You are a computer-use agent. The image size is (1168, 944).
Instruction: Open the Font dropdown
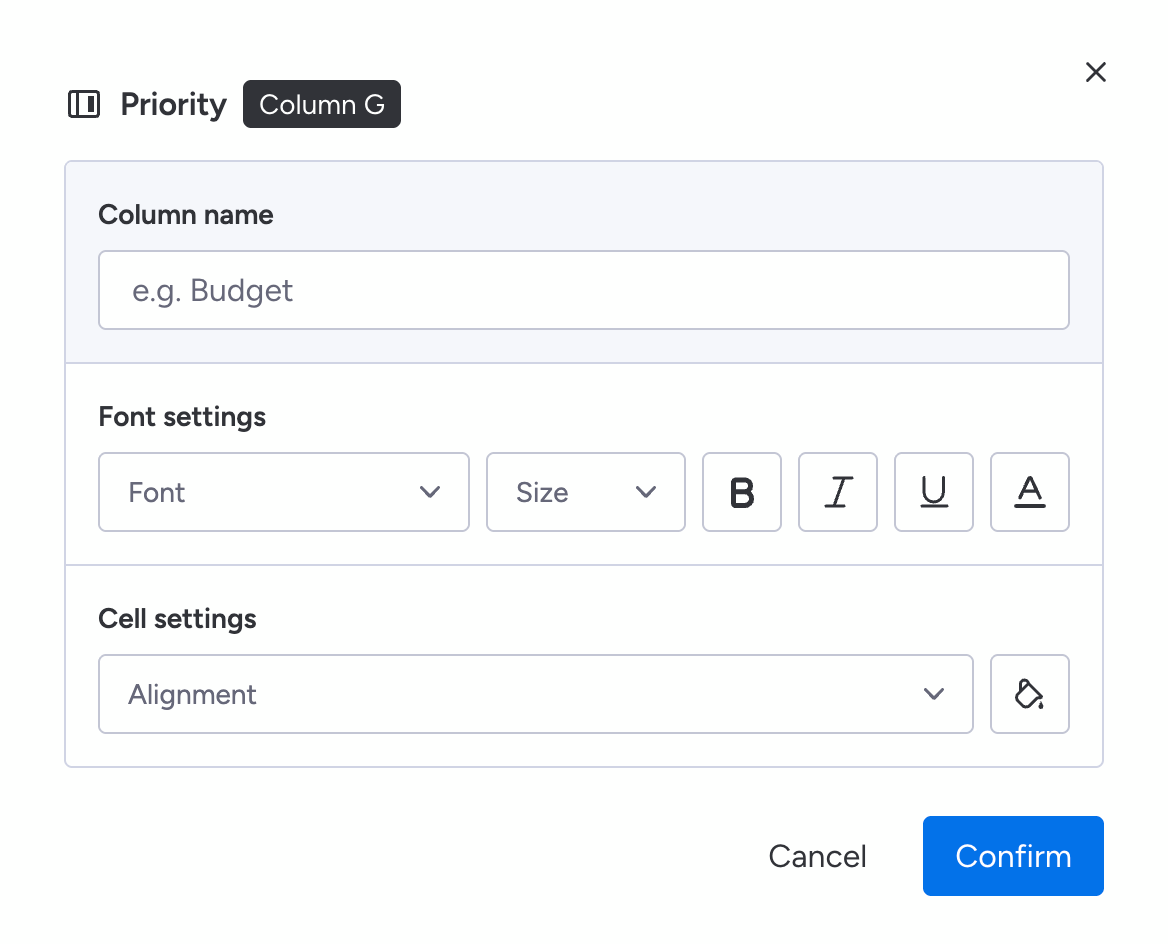[284, 492]
